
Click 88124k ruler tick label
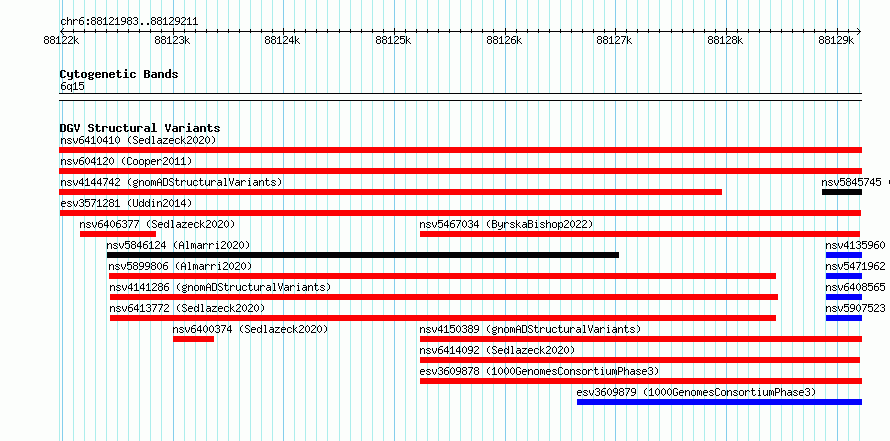click(283, 40)
